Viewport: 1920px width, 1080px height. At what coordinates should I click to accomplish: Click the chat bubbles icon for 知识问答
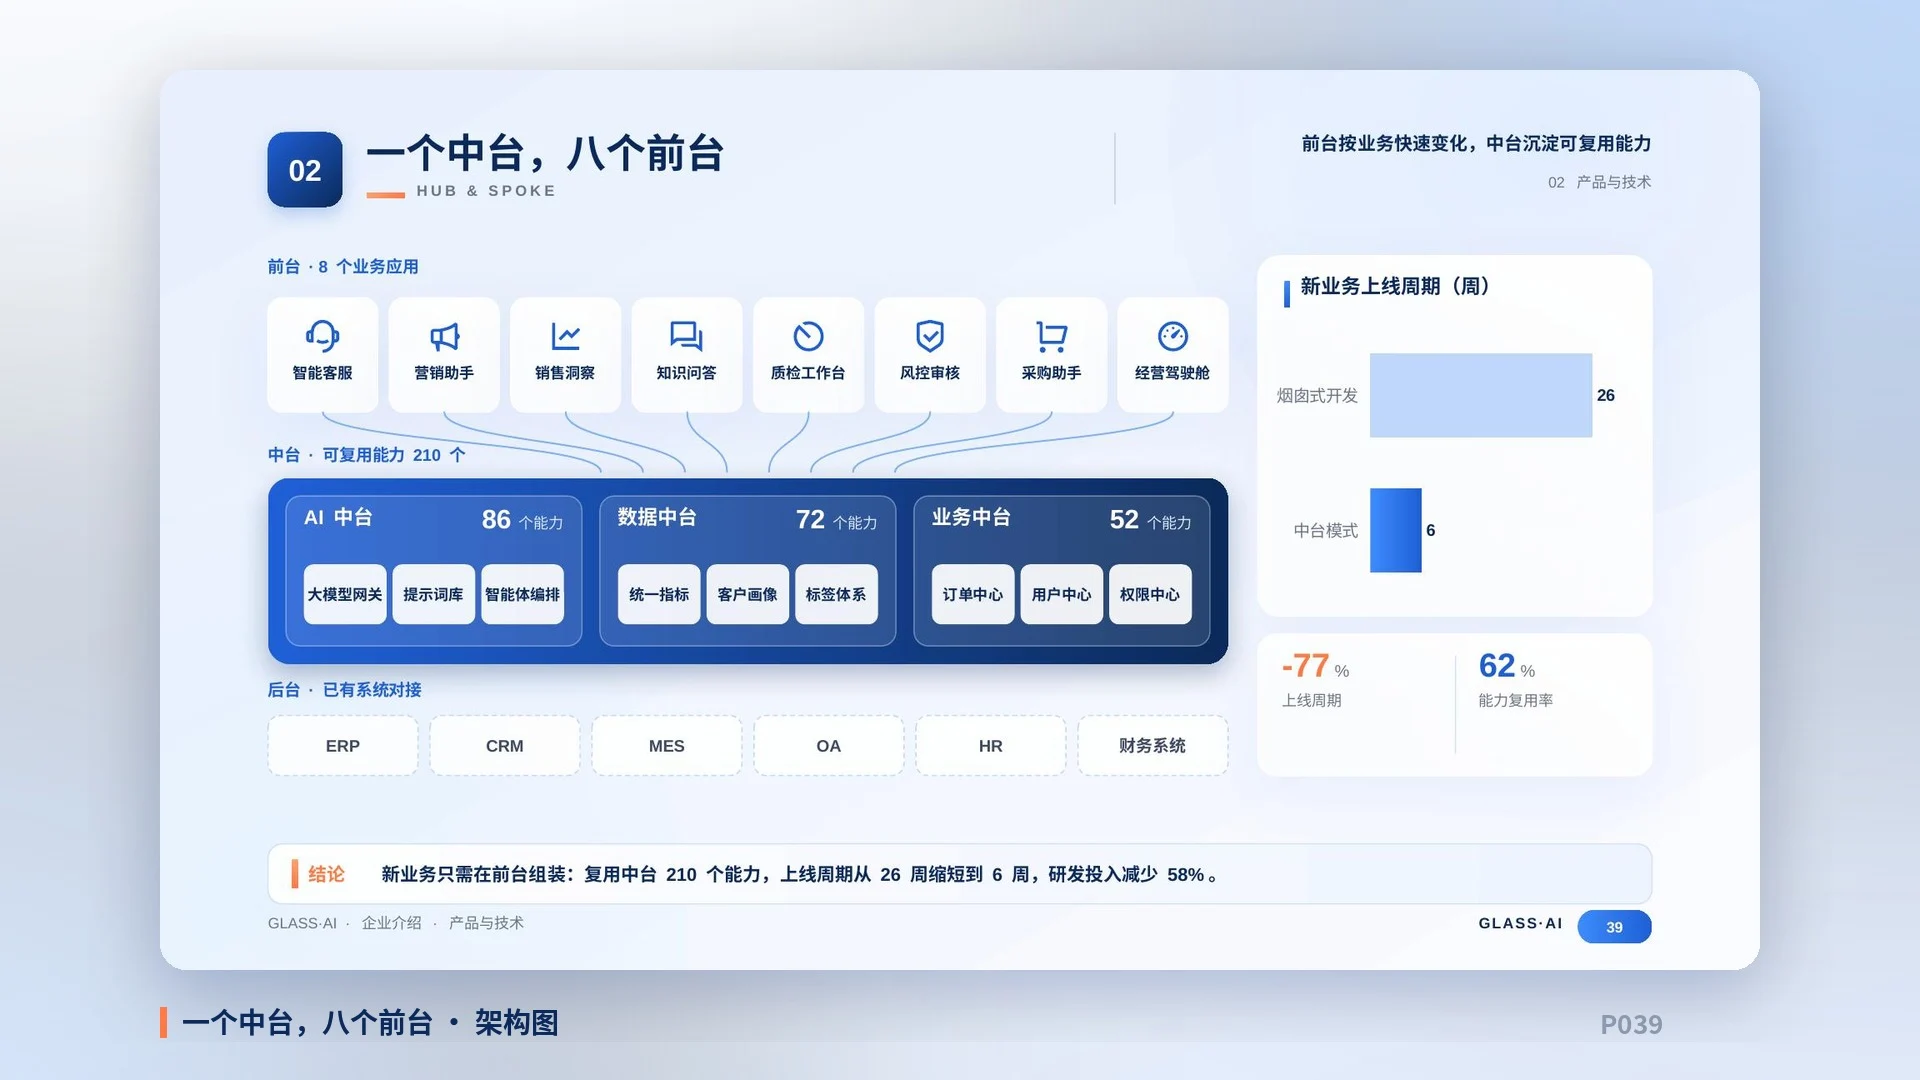(x=686, y=336)
